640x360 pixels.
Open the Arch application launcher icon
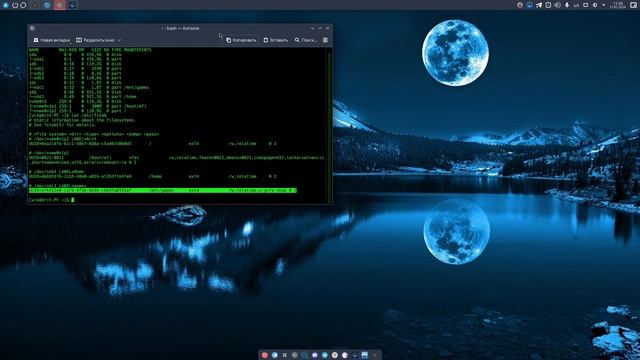click(6, 5)
